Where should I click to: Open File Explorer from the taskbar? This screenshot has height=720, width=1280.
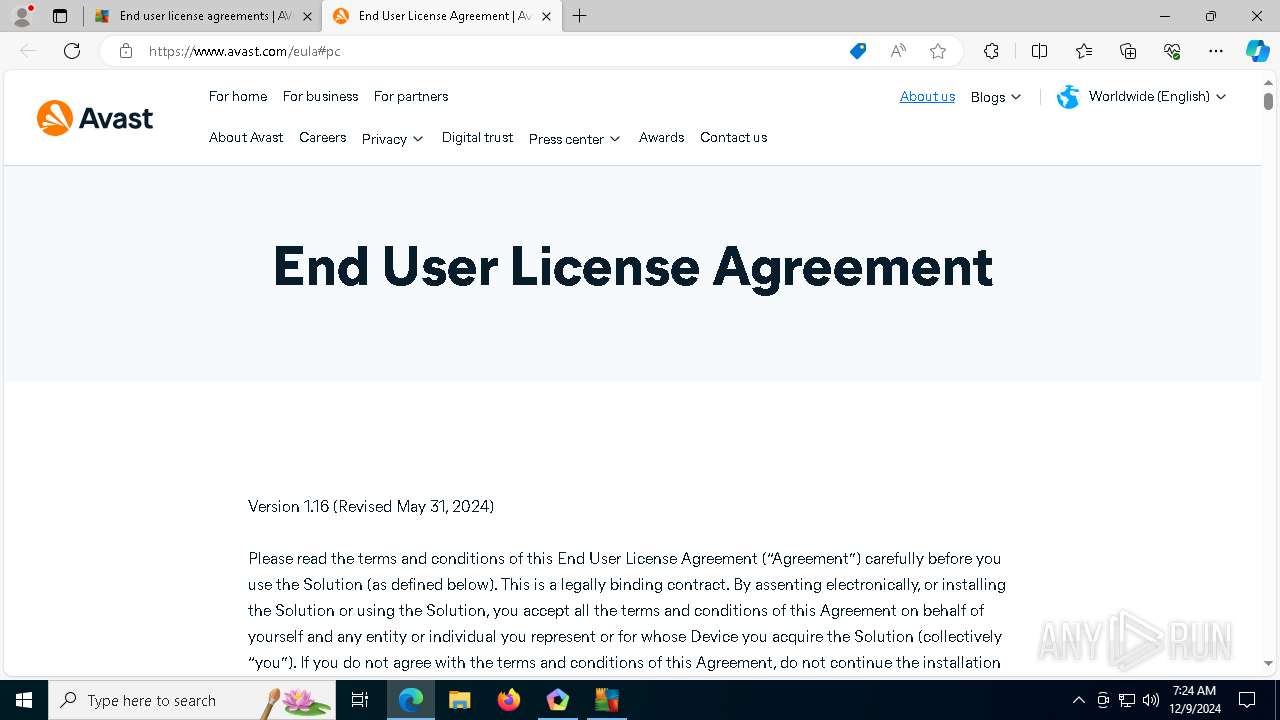click(460, 700)
